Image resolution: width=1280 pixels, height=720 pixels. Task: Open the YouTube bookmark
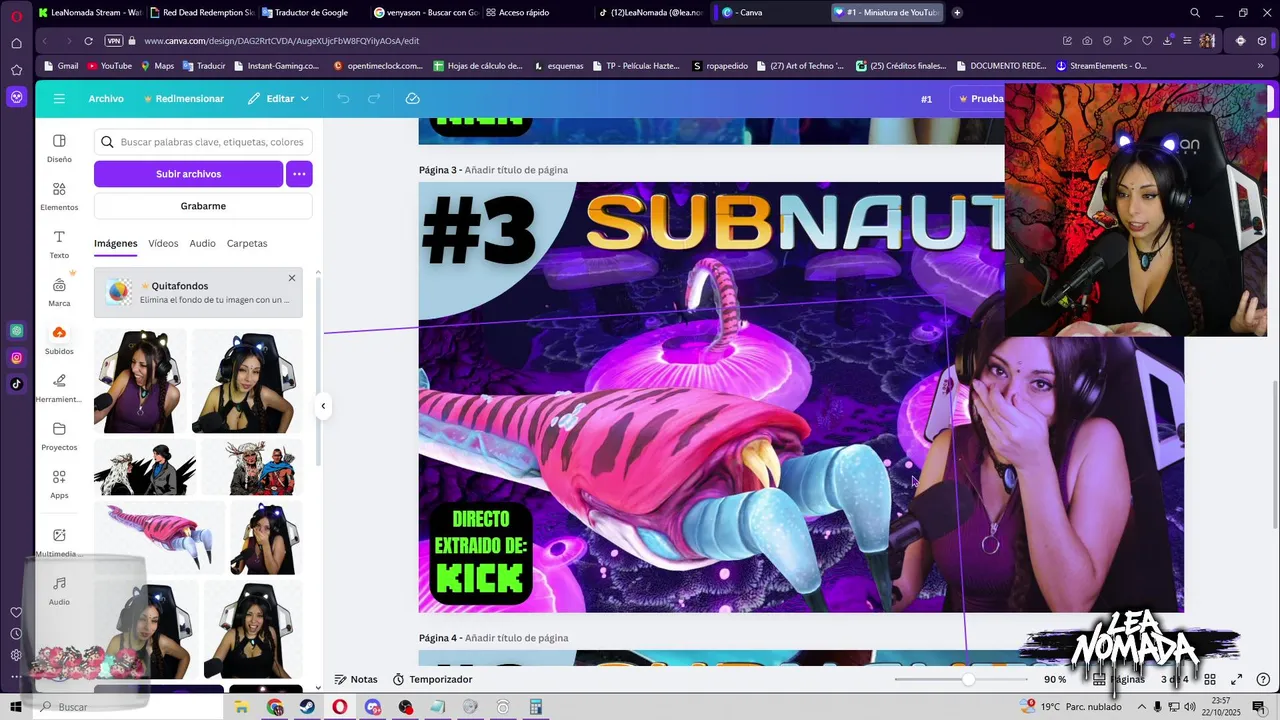click(x=109, y=66)
